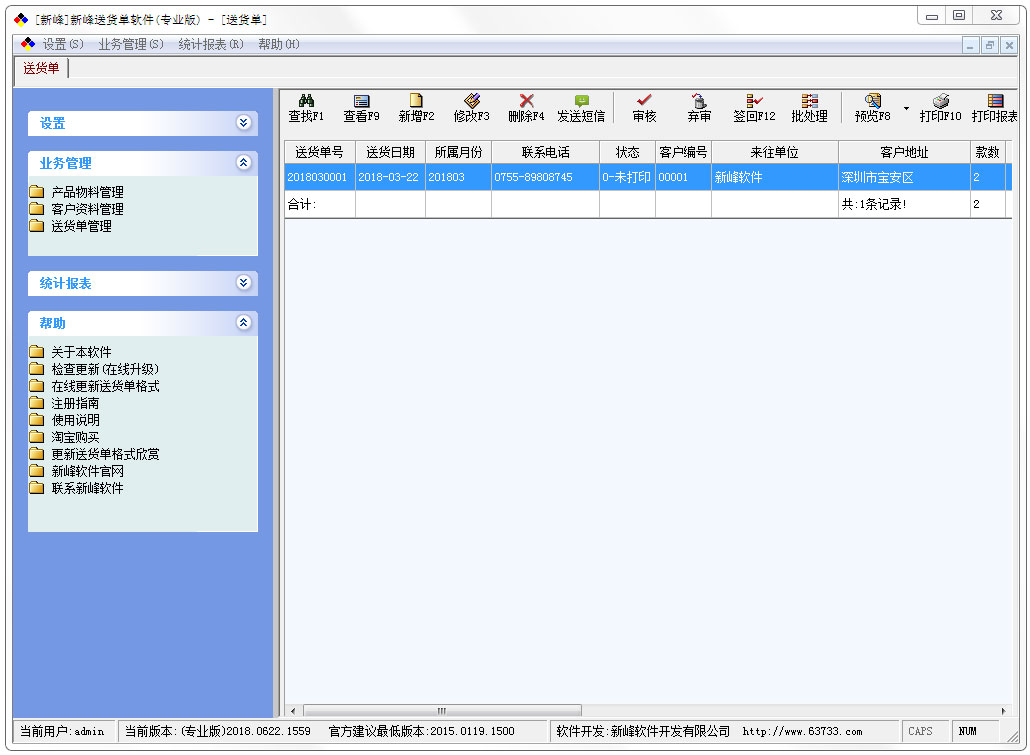Image resolution: width=1030 pixels, height=755 pixels.
Task: Click the month cell 201803
Action: point(458,177)
